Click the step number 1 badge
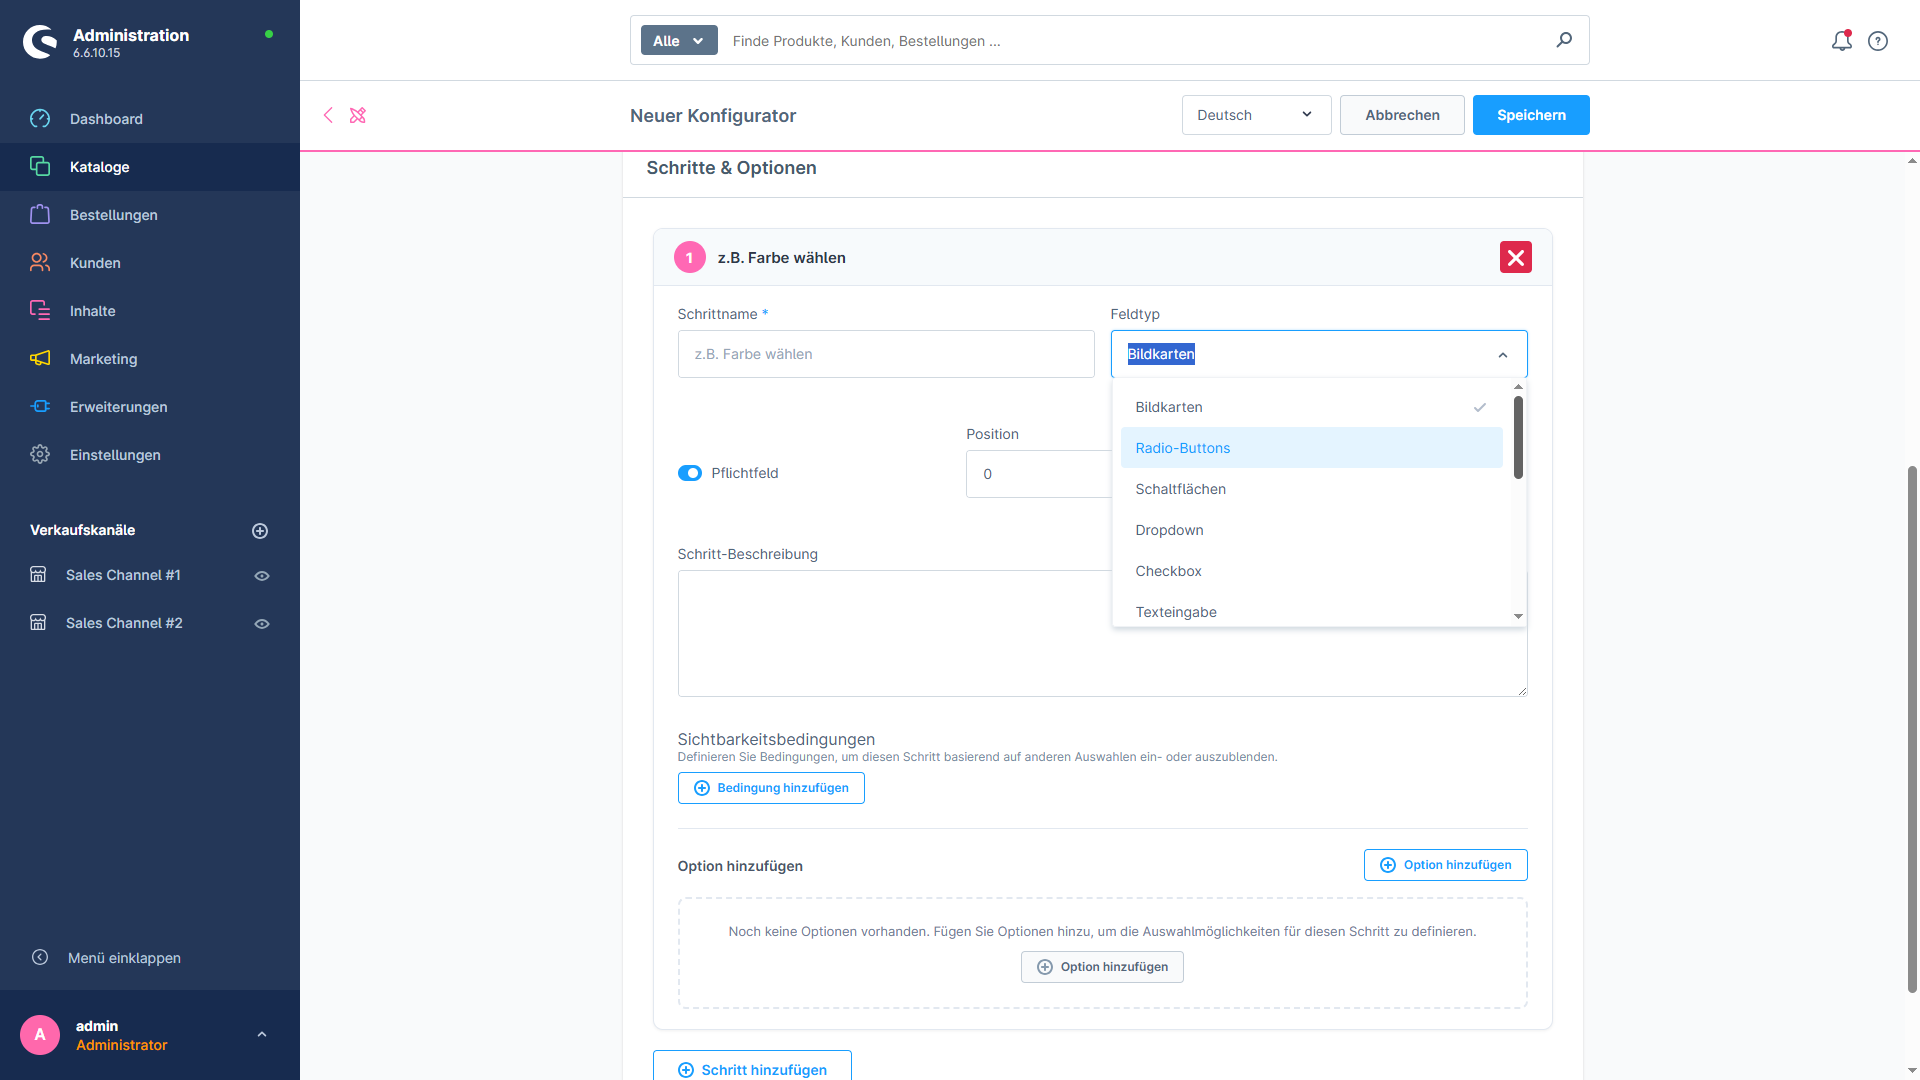This screenshot has width=1920, height=1080. [x=689, y=257]
